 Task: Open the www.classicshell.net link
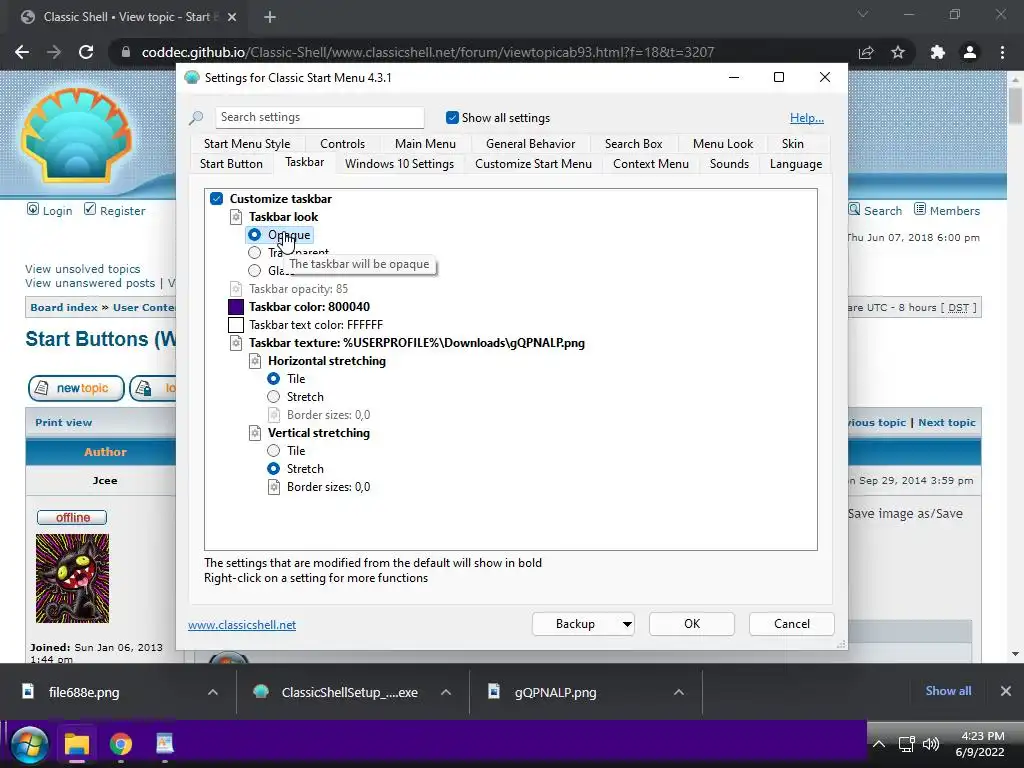[242, 625]
